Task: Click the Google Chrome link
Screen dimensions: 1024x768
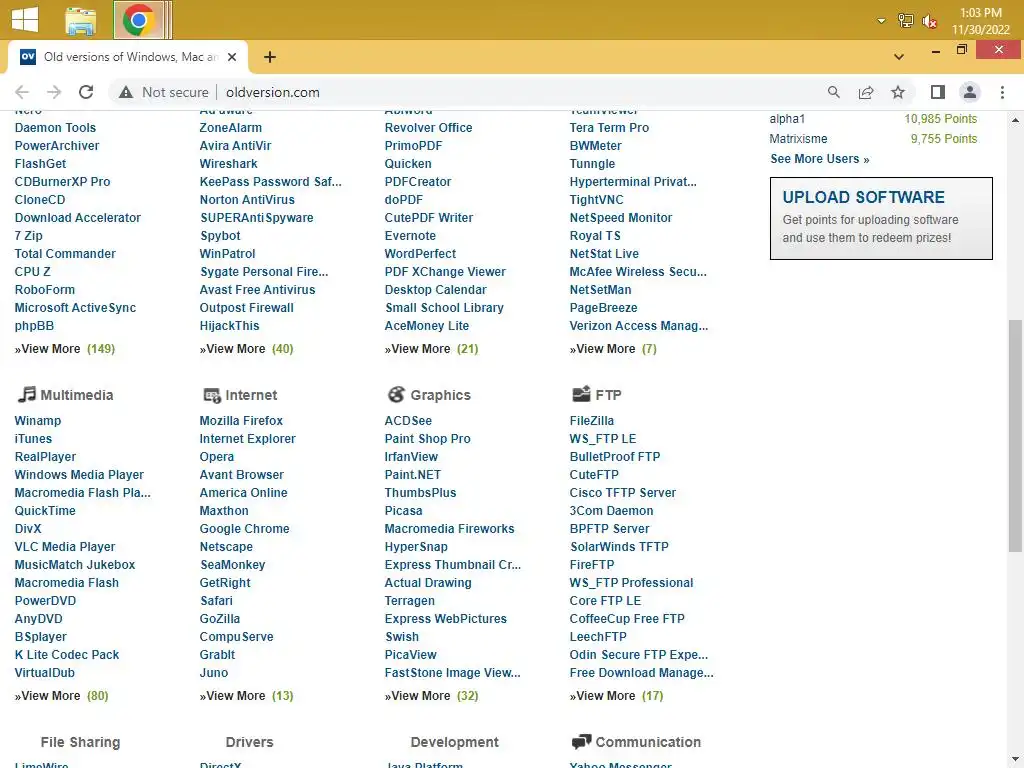Action: 244,528
